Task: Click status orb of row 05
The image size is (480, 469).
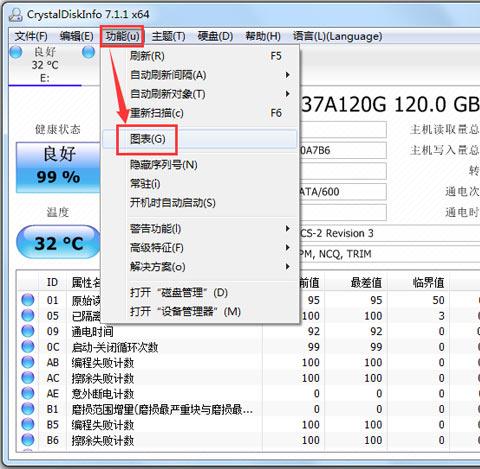Action: [28, 316]
